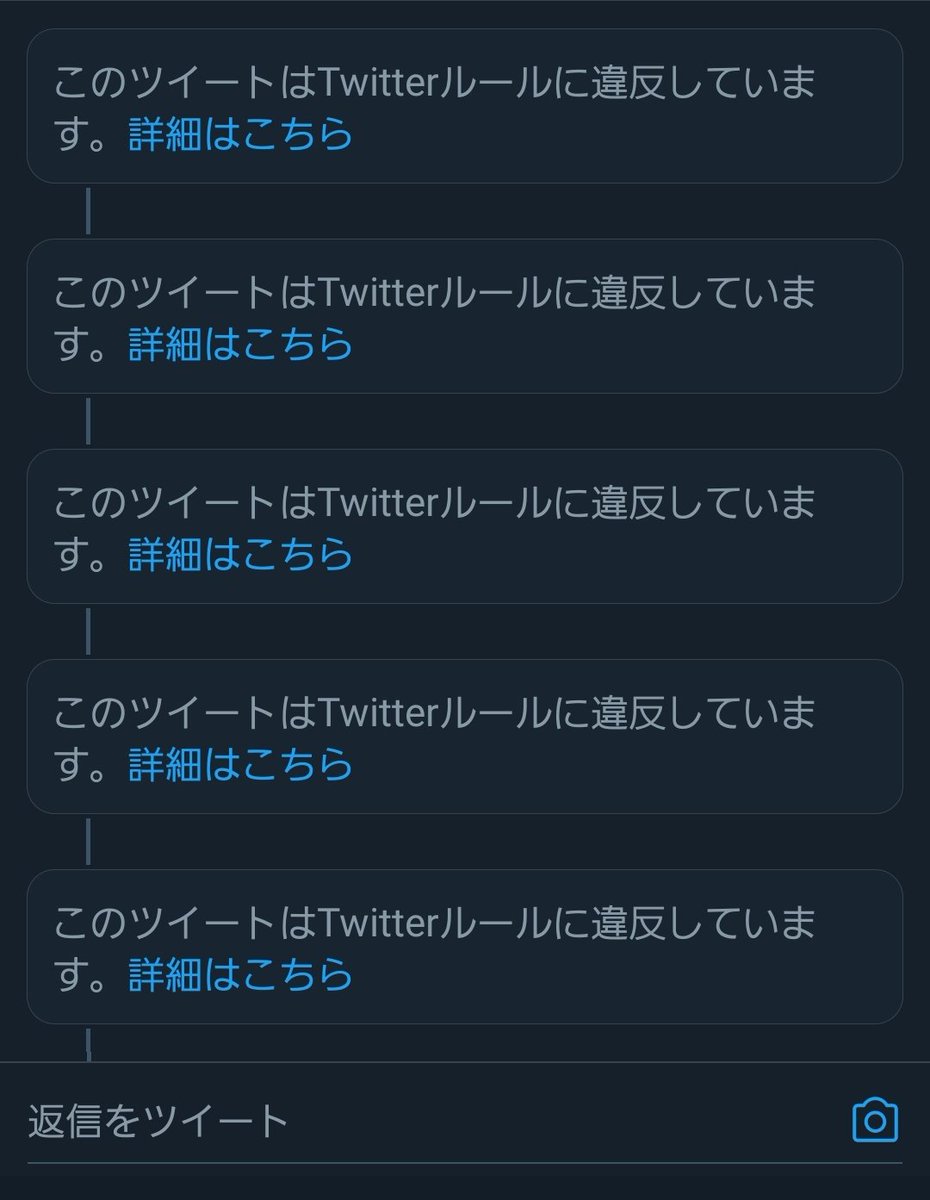Image resolution: width=930 pixels, height=1200 pixels.
Task: Open 詳細はこちら link in second notice
Action: coord(241,344)
